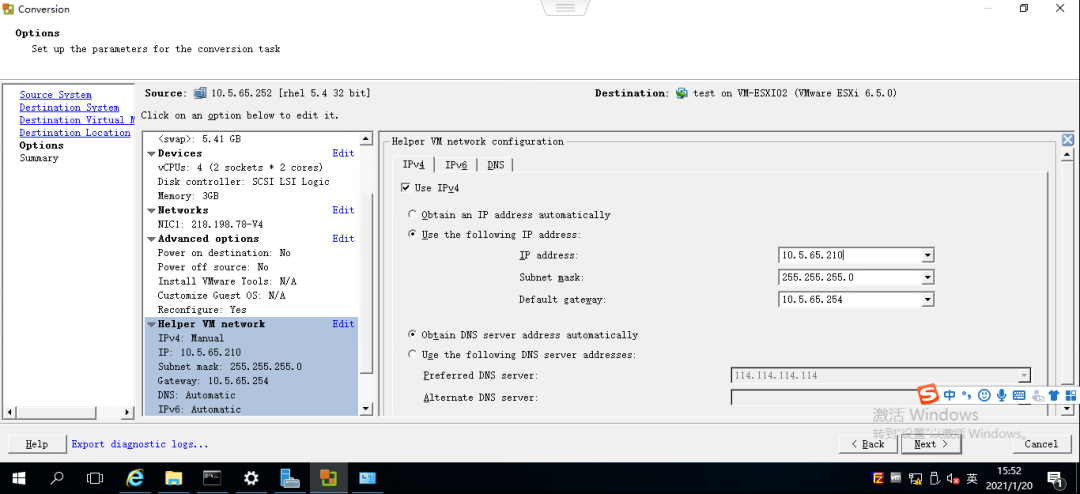
Task: Click the wizard steps horizontal scrollbar right arrow
Action: (x=127, y=412)
